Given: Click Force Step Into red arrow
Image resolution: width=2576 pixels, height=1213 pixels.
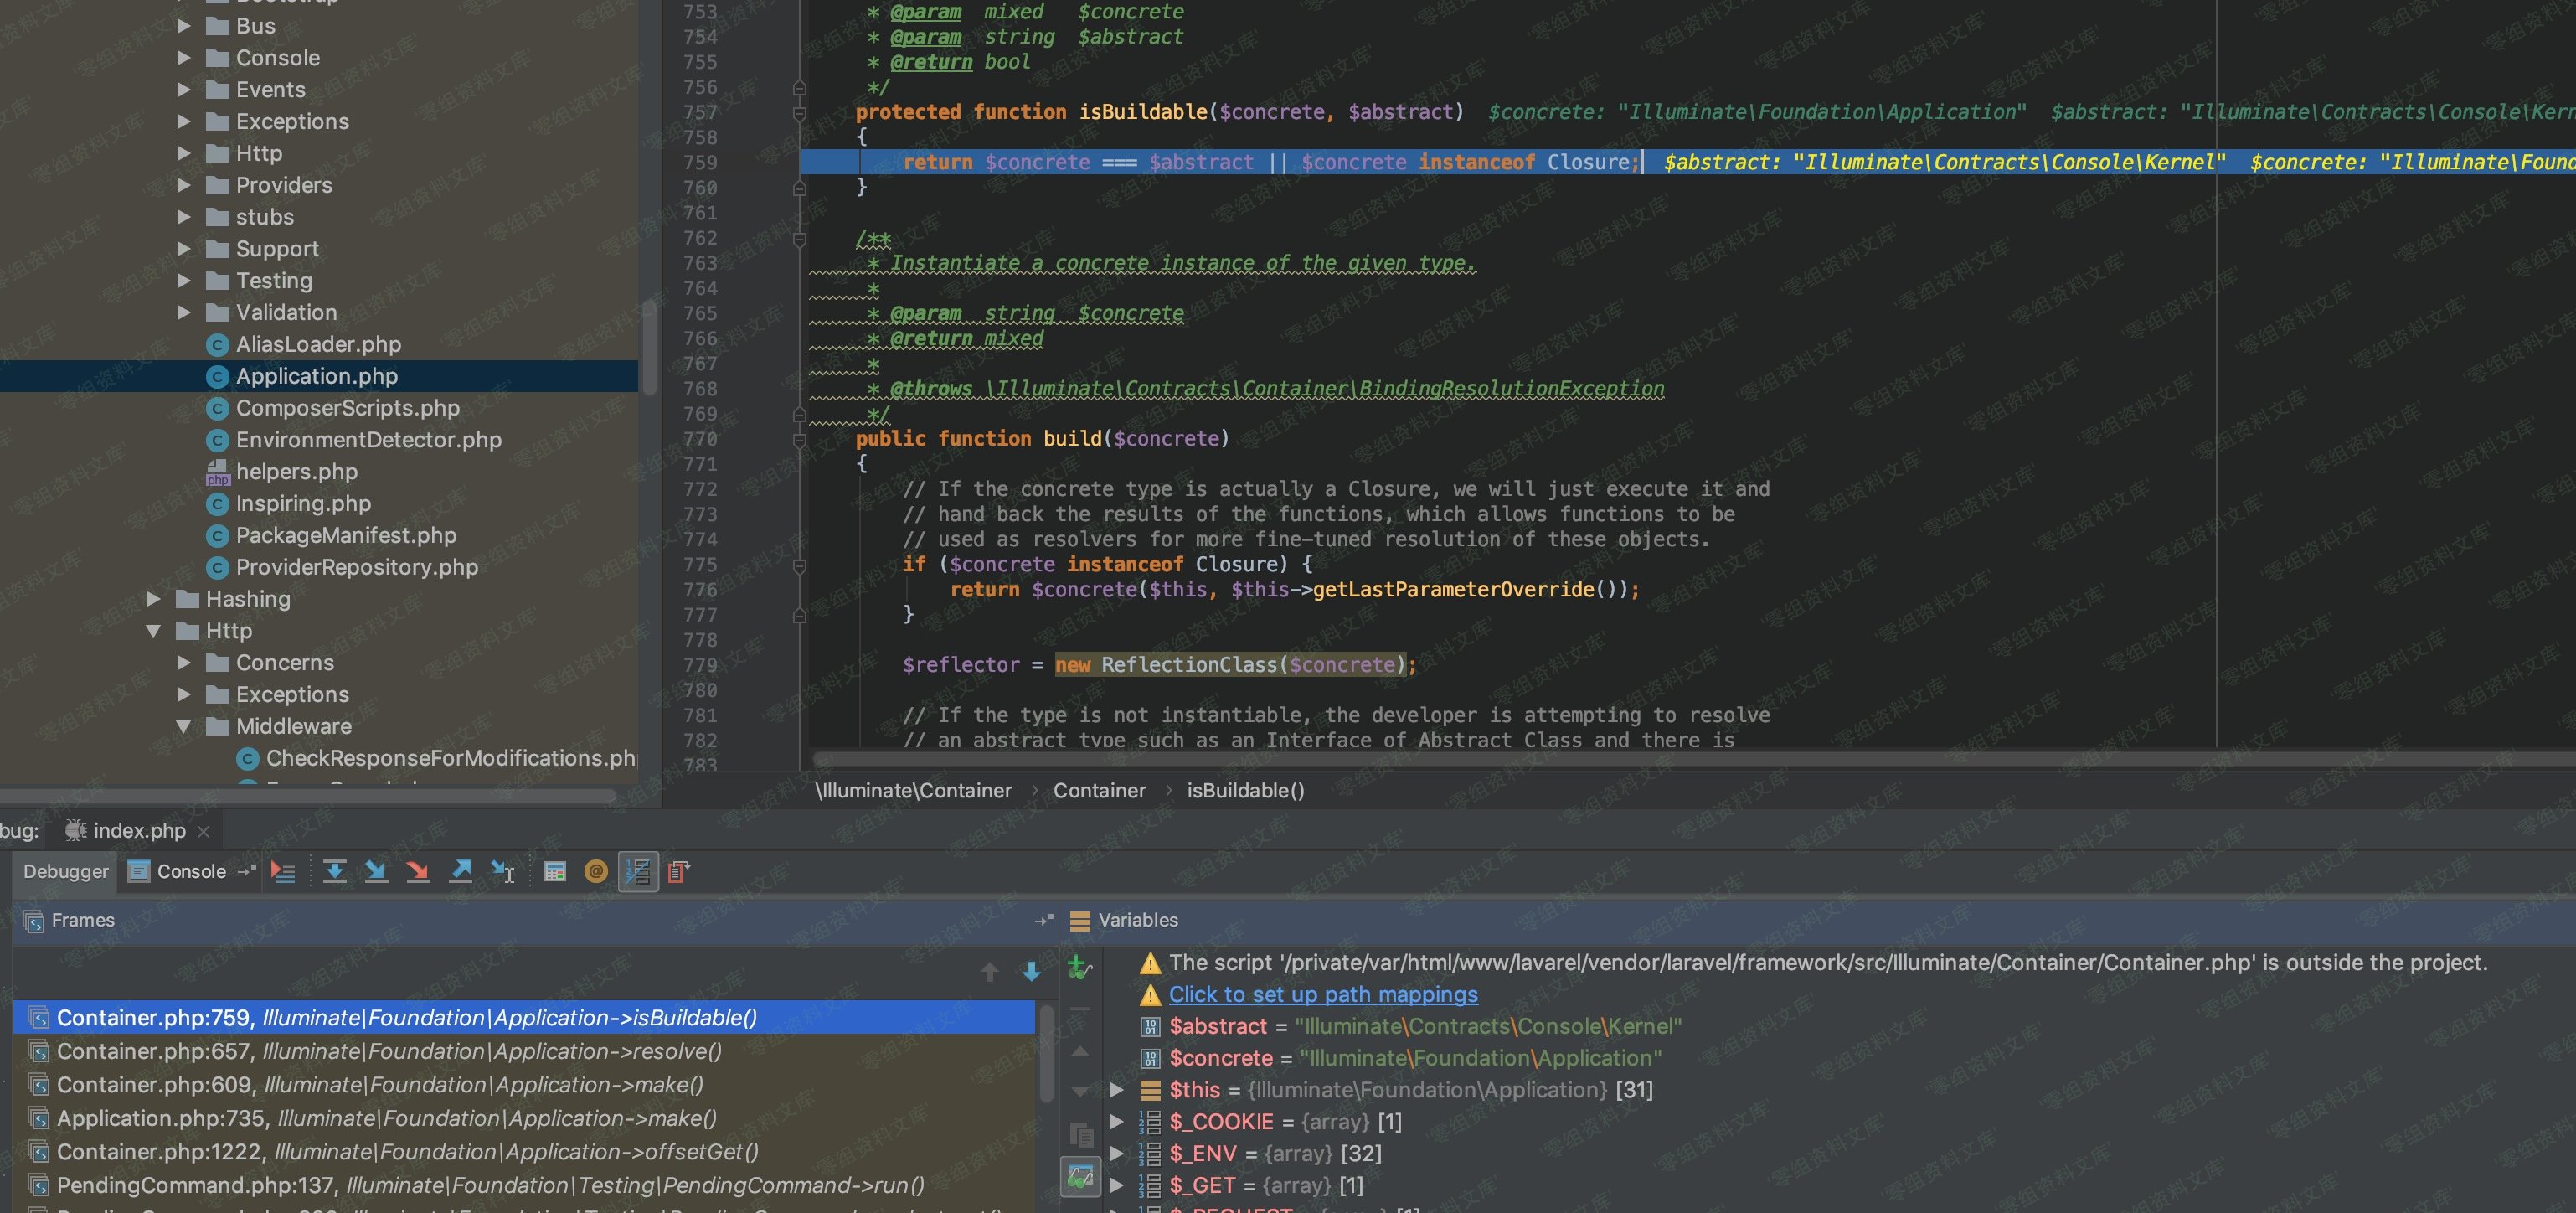Looking at the screenshot, I should coord(418,872).
